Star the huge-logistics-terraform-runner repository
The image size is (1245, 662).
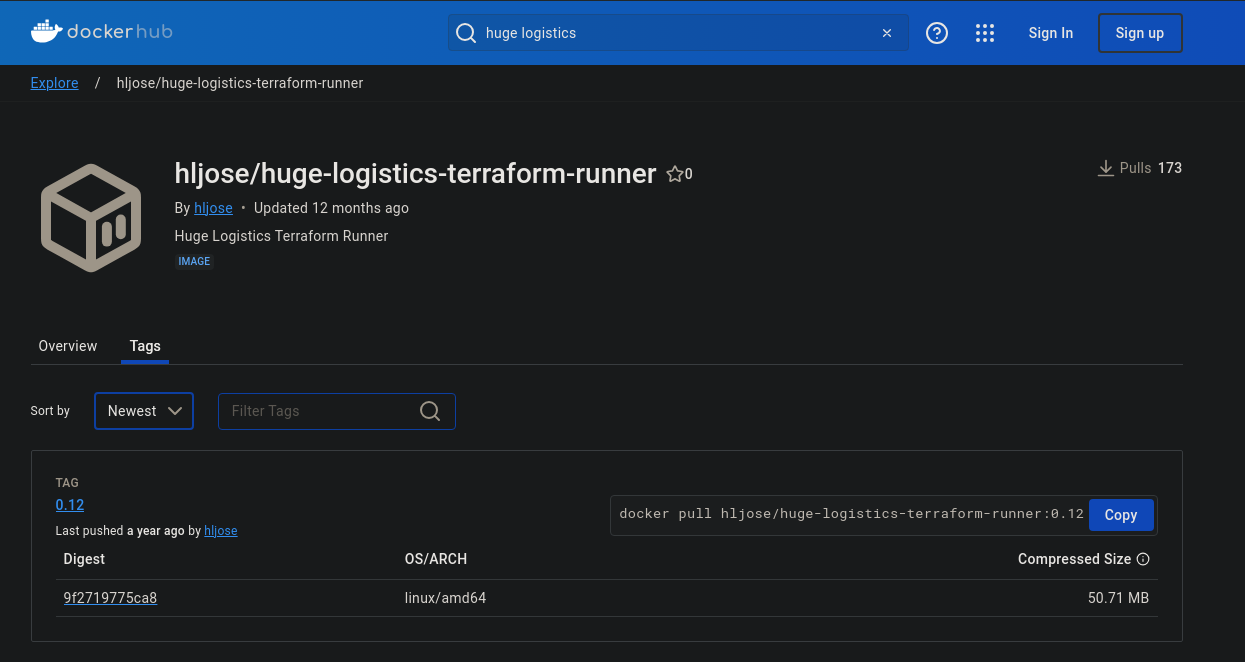(675, 174)
